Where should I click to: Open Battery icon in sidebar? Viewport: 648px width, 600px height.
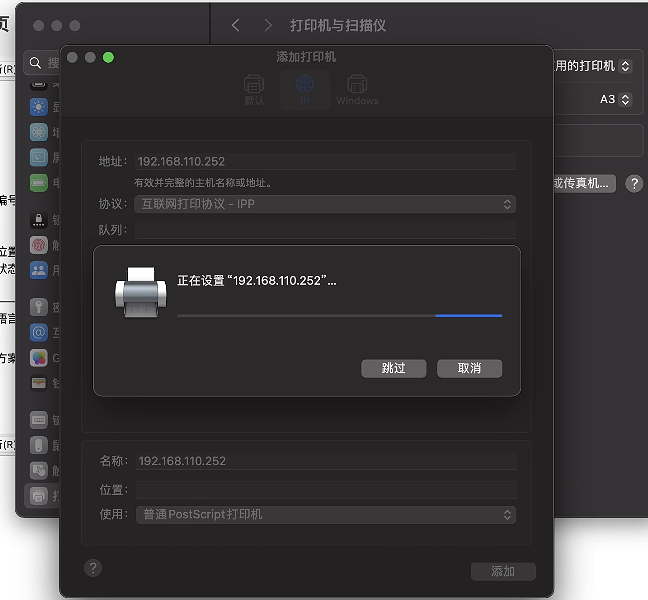pos(39,182)
